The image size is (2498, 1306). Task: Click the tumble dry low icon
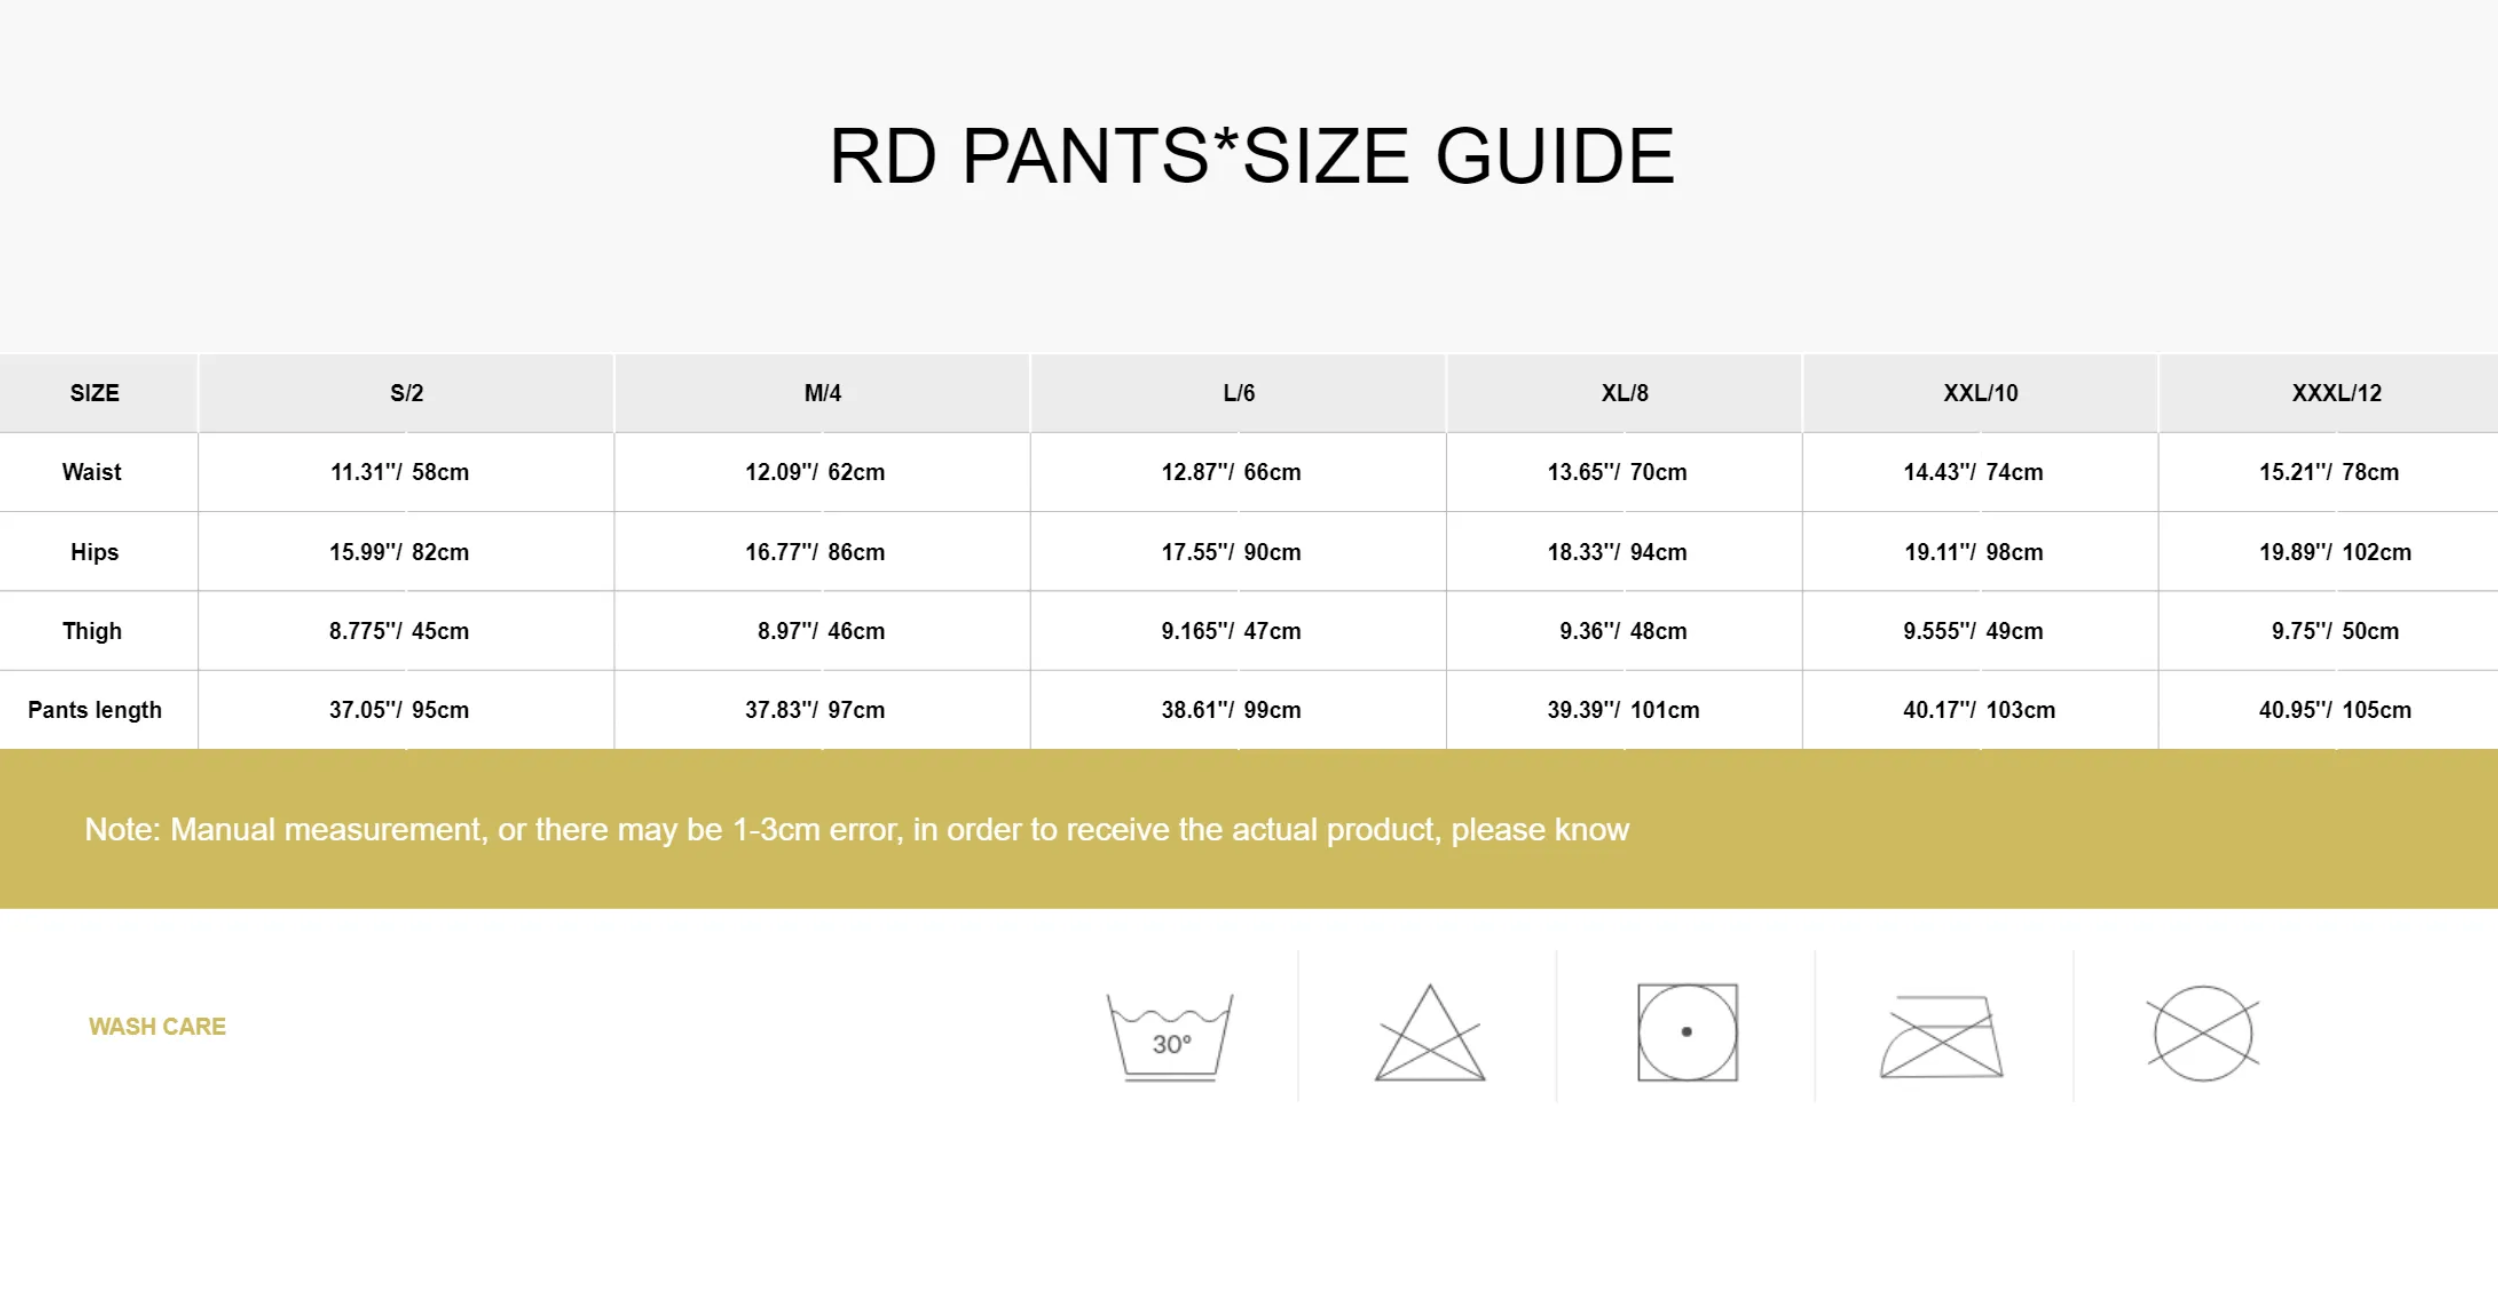point(1687,1032)
